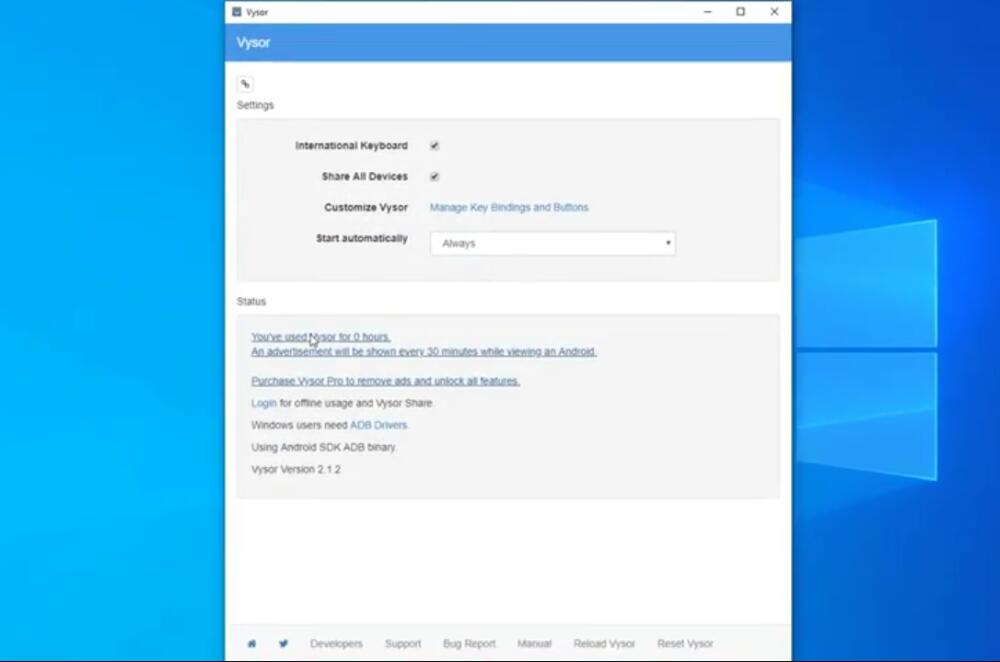Open Support in the footer menu
Viewport: 1000px width, 662px height.
click(403, 644)
